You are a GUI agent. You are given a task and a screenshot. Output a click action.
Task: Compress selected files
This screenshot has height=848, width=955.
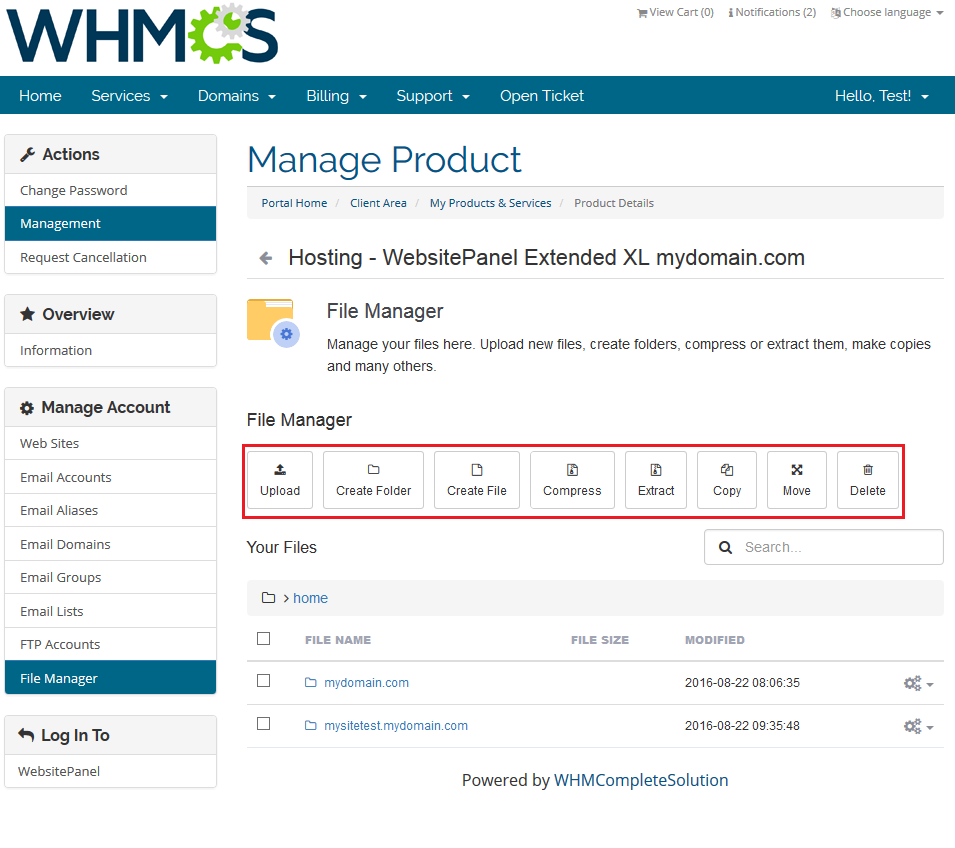(x=572, y=480)
